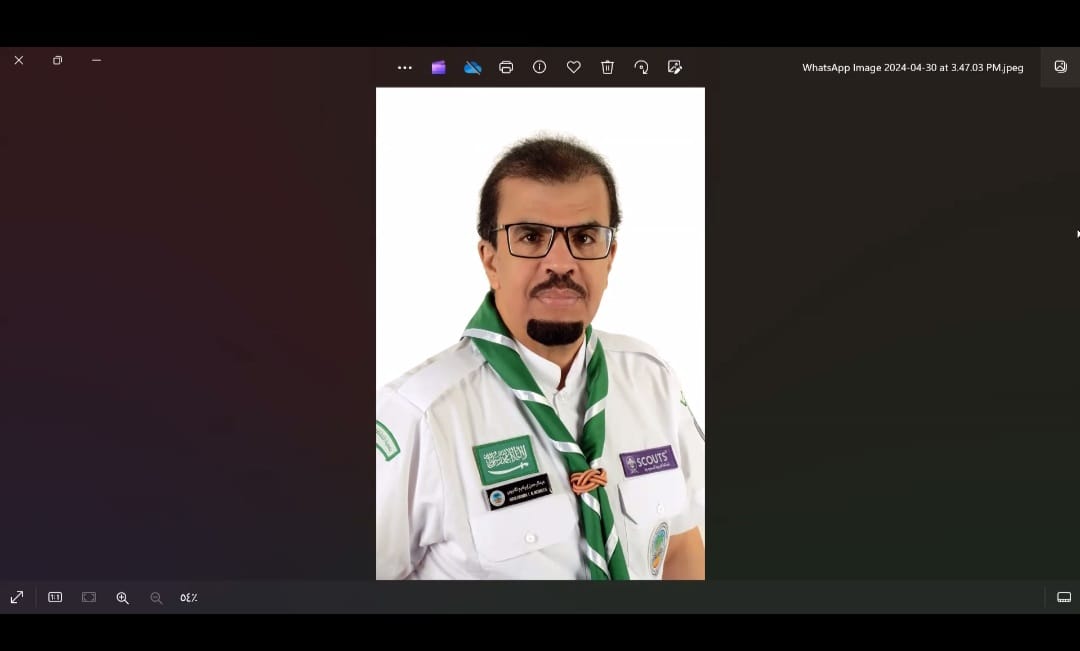Click the OneDrive cloud icon
The image size is (1080, 651).
click(473, 68)
